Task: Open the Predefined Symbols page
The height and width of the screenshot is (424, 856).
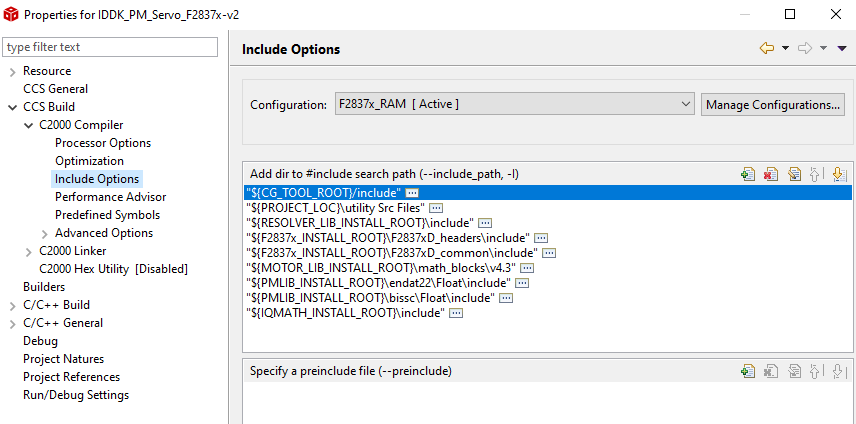Action: point(107,215)
